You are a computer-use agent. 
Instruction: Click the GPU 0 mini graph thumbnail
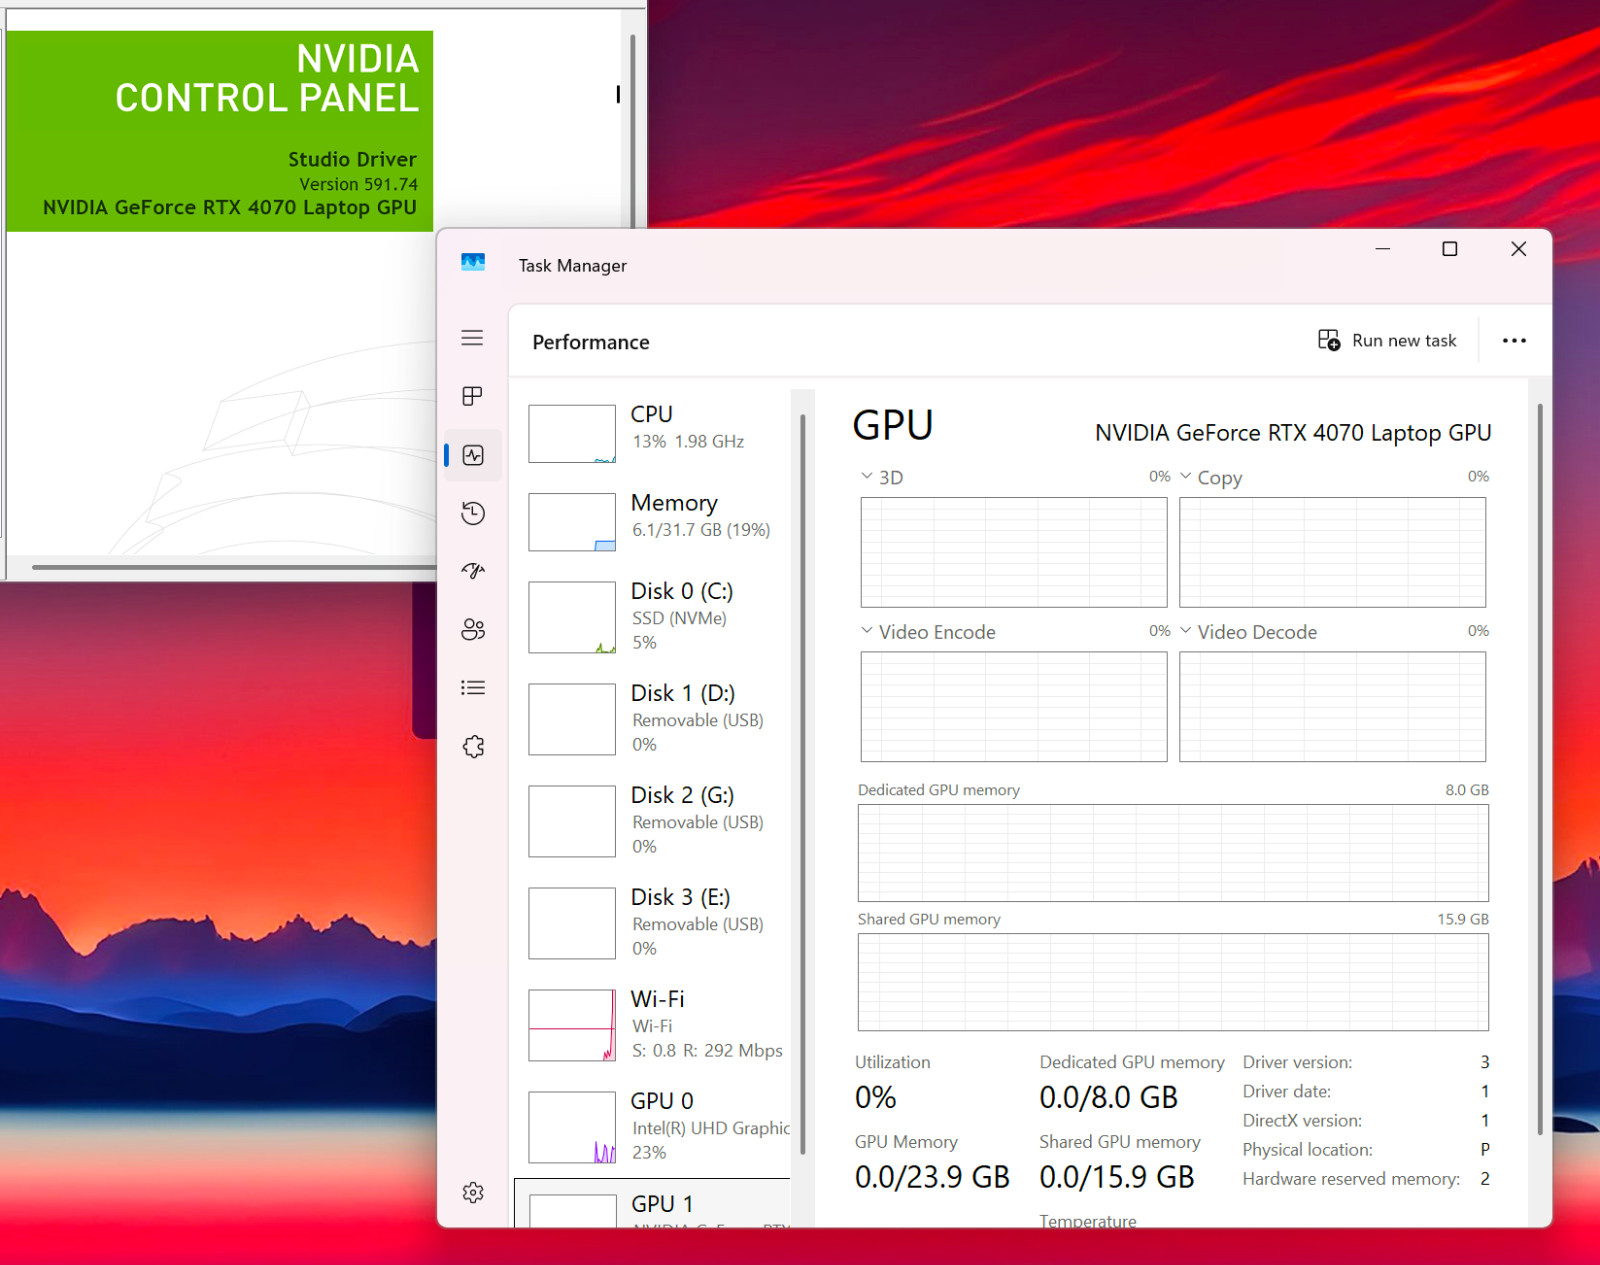pos(572,1127)
